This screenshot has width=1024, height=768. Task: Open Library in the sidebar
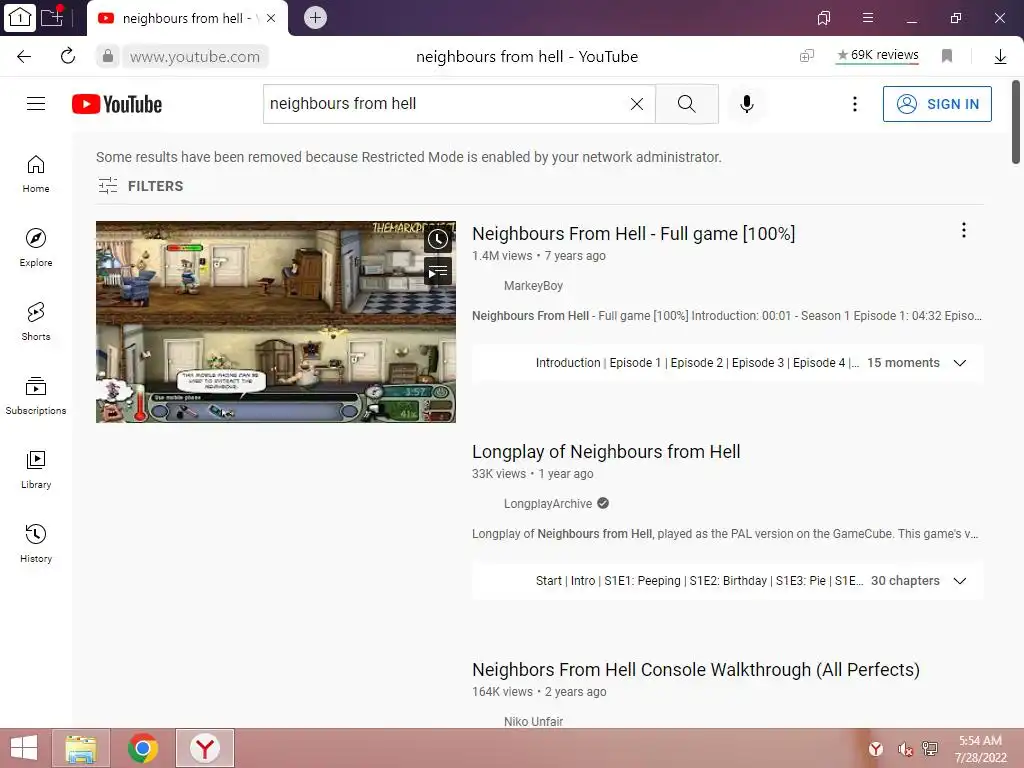point(36,470)
